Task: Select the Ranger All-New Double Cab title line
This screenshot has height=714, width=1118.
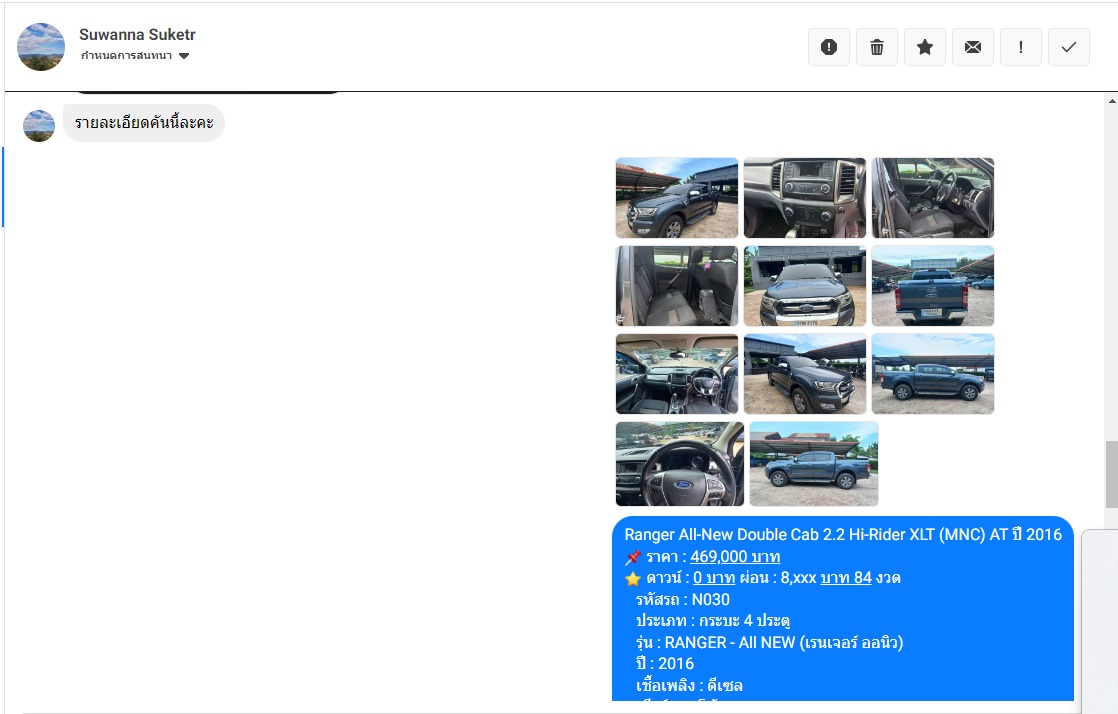Action: tap(843, 534)
